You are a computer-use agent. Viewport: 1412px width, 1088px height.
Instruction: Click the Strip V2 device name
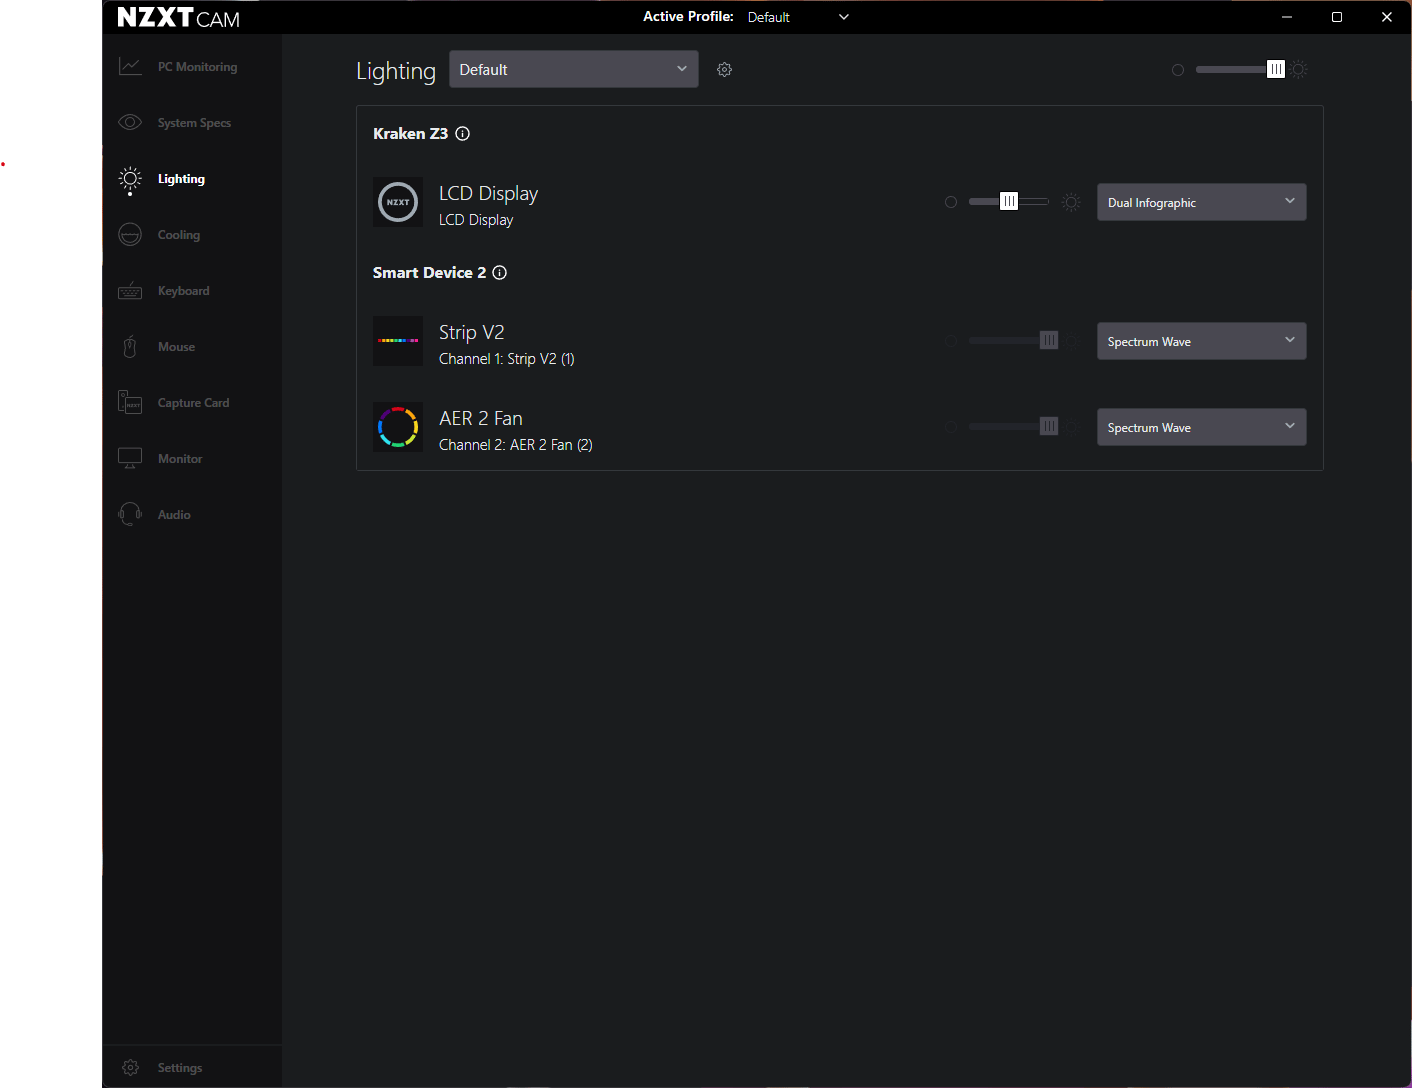click(x=472, y=332)
